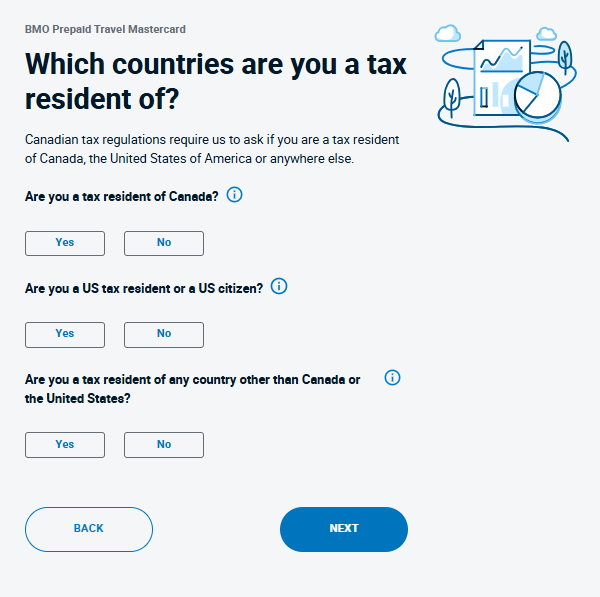Click the BMO Prepaid Travel Mastercard label
Viewport: 600px width, 597px height.
point(105,29)
